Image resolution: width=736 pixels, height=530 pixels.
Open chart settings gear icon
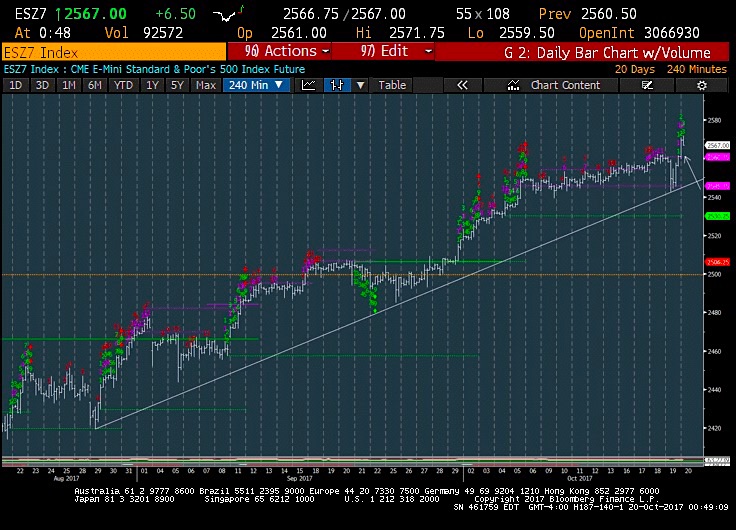(x=702, y=85)
